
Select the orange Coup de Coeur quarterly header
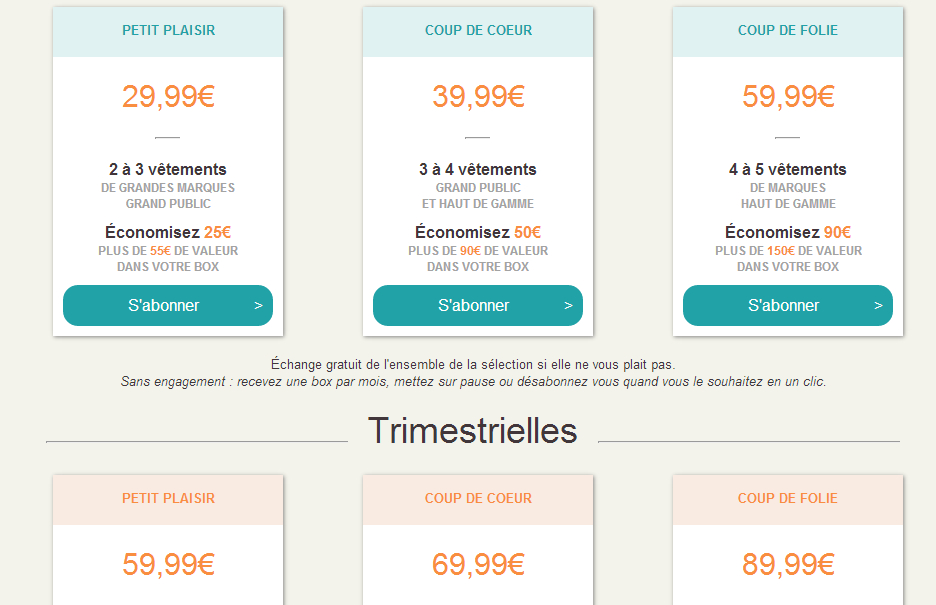(478, 499)
